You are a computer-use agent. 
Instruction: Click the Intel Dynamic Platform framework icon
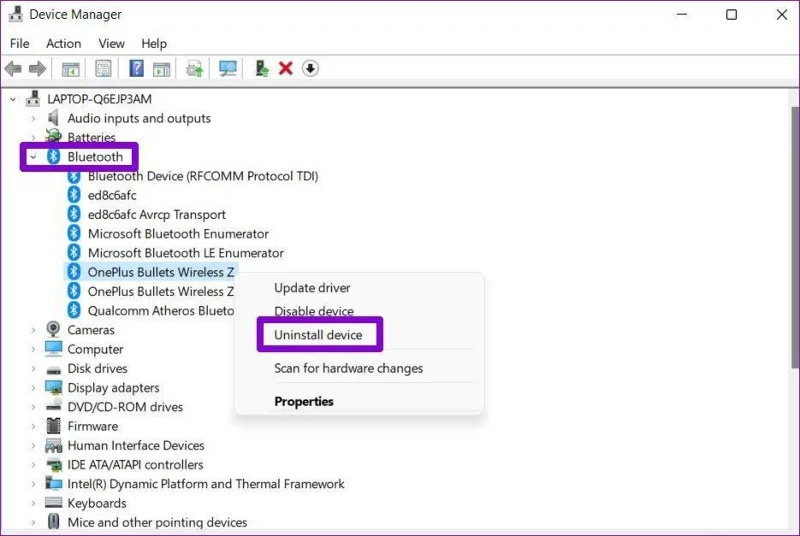pyautogui.click(x=53, y=483)
